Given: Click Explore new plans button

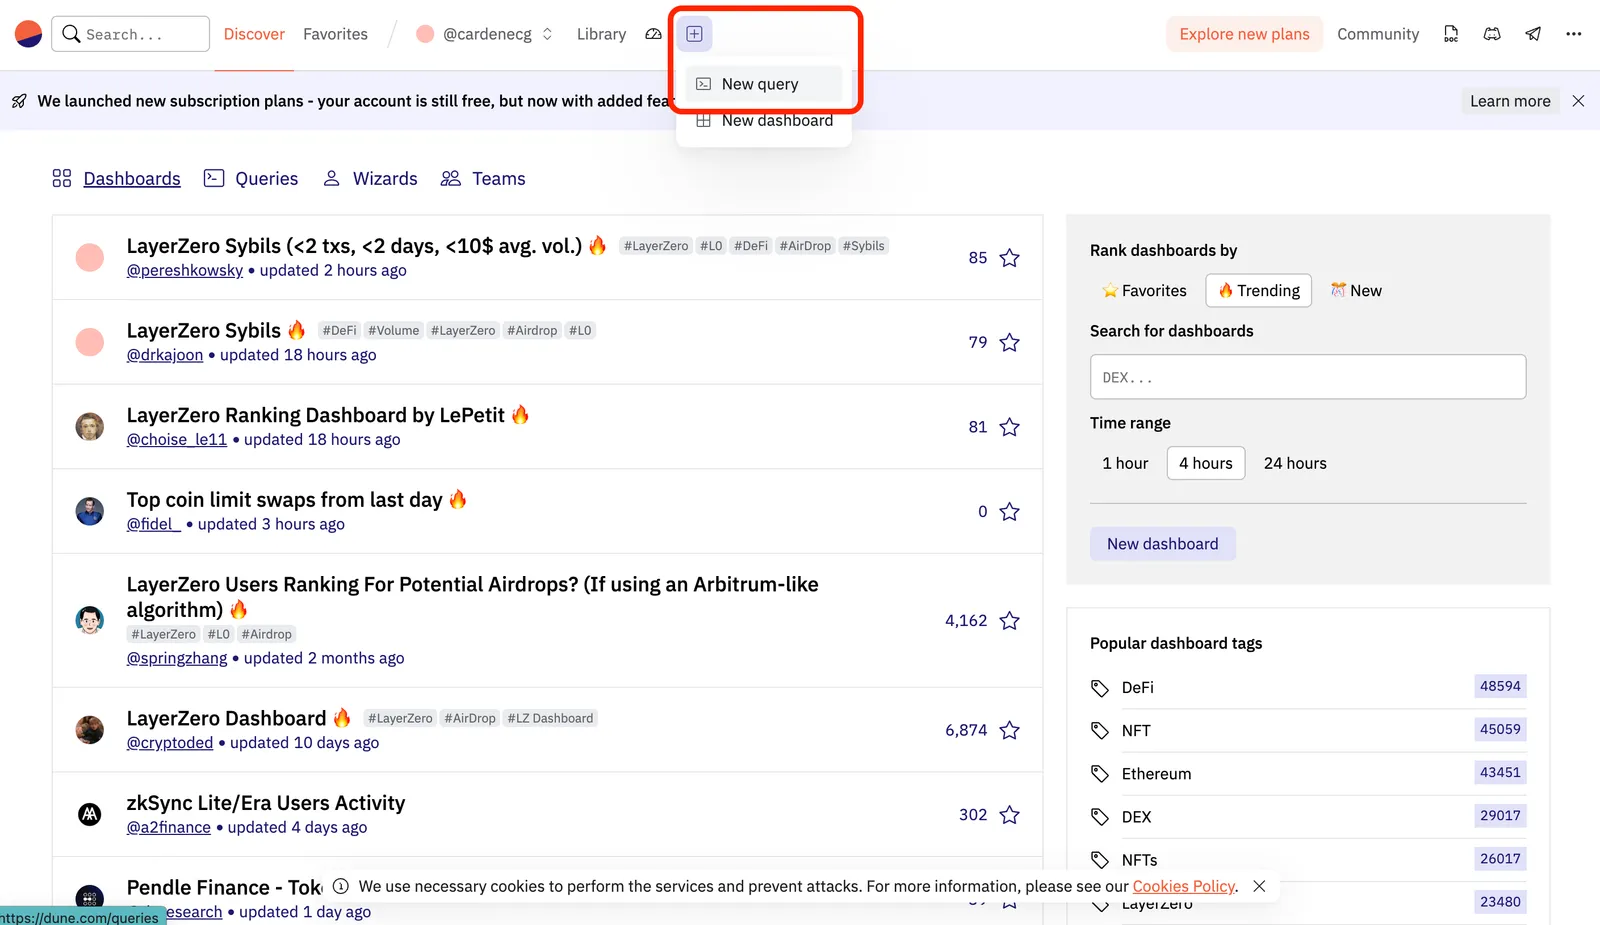Looking at the screenshot, I should coord(1244,34).
